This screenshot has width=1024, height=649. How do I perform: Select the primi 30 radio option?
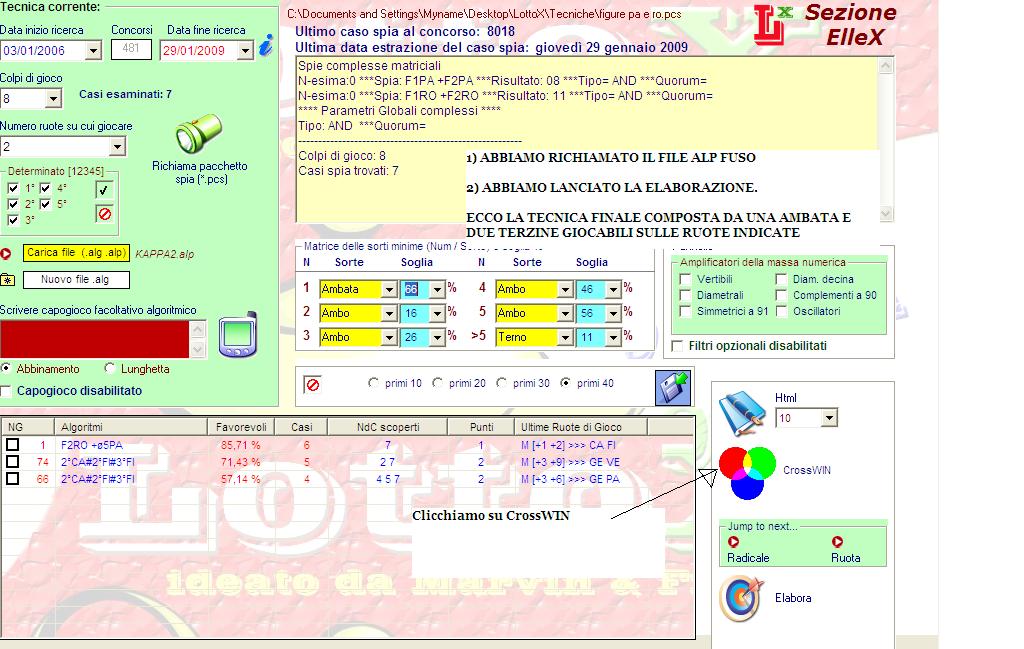502,383
